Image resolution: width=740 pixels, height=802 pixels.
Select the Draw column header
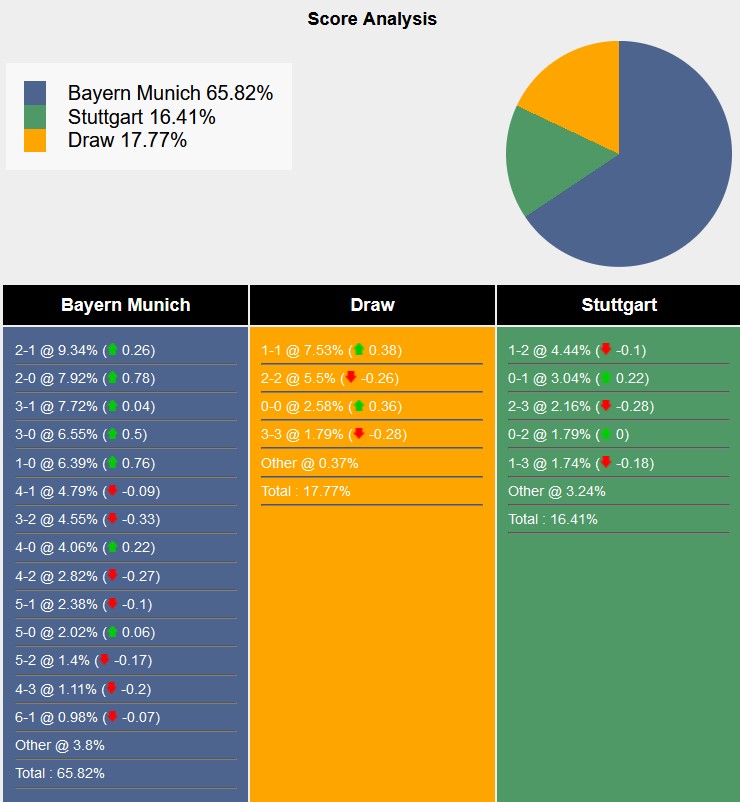pyautogui.click(x=372, y=305)
